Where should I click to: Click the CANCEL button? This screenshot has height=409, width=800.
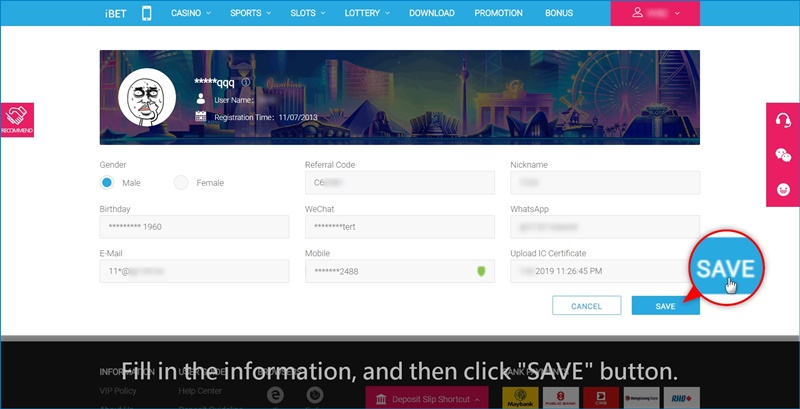click(x=586, y=306)
